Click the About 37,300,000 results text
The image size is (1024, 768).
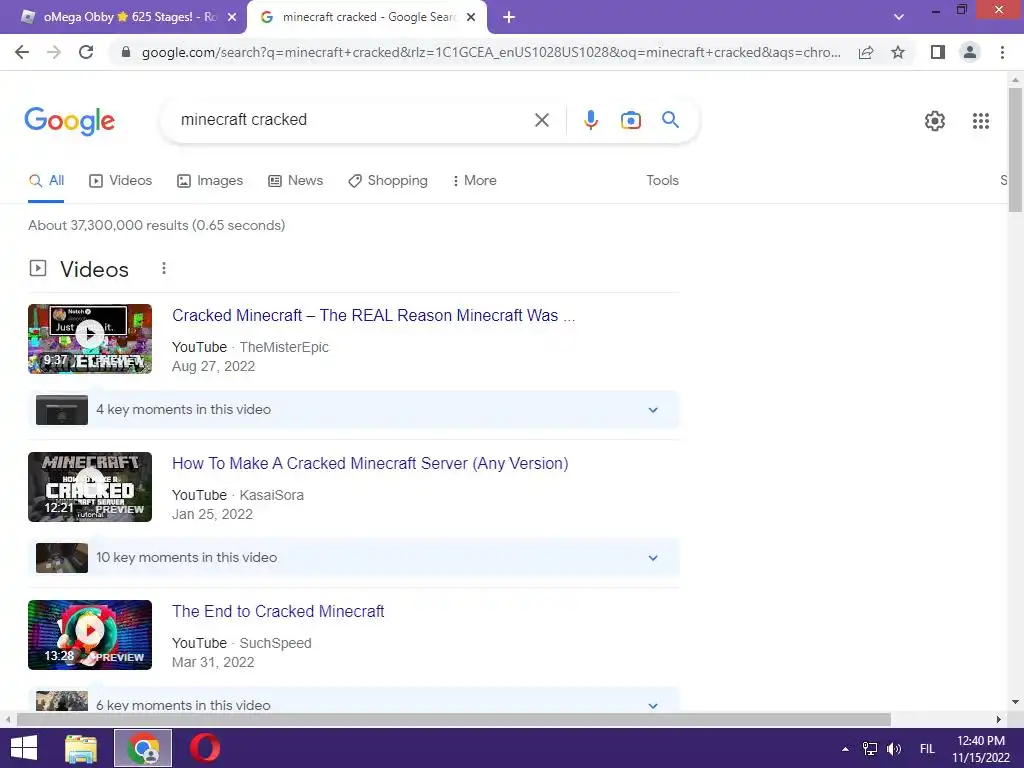157,225
